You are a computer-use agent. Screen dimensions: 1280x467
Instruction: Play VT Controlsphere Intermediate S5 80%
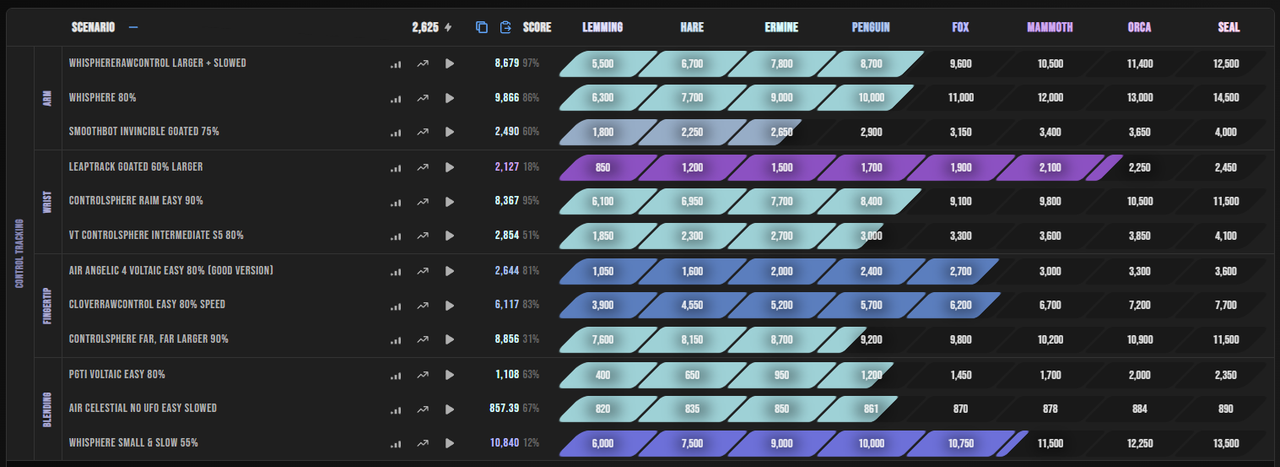(x=449, y=236)
